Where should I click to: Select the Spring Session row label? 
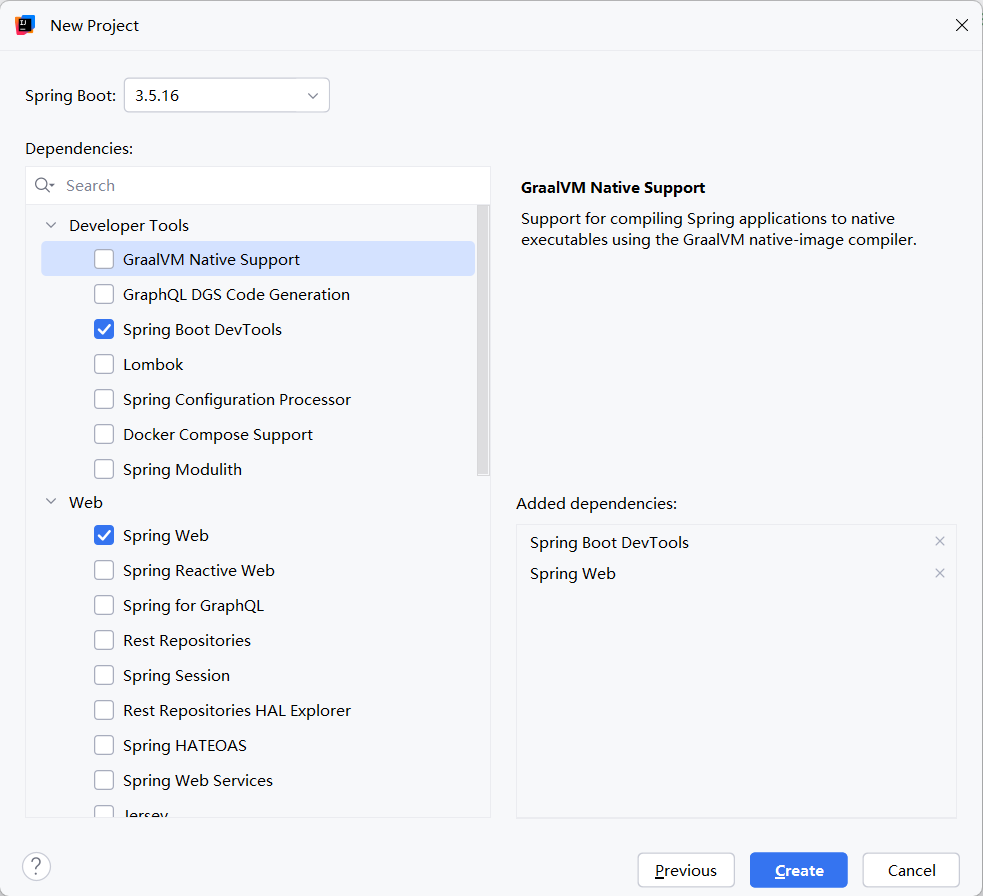click(176, 676)
